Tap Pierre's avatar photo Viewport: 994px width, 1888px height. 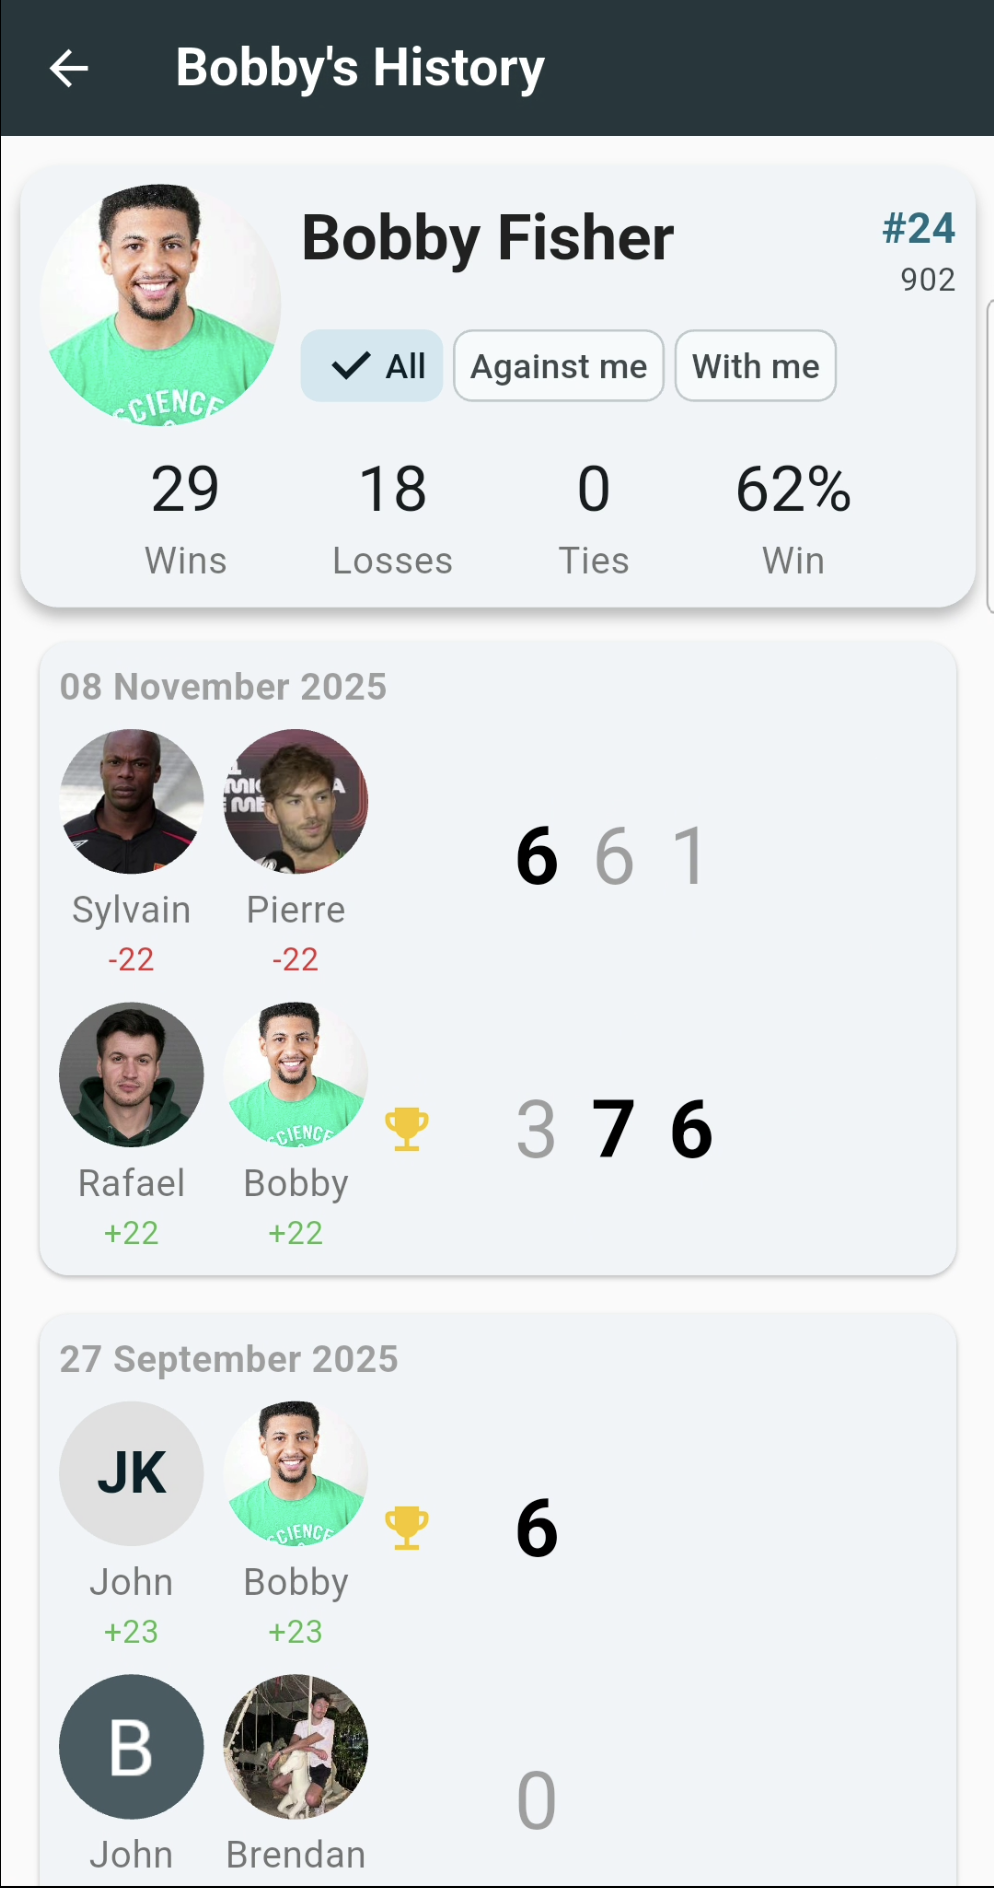click(296, 800)
